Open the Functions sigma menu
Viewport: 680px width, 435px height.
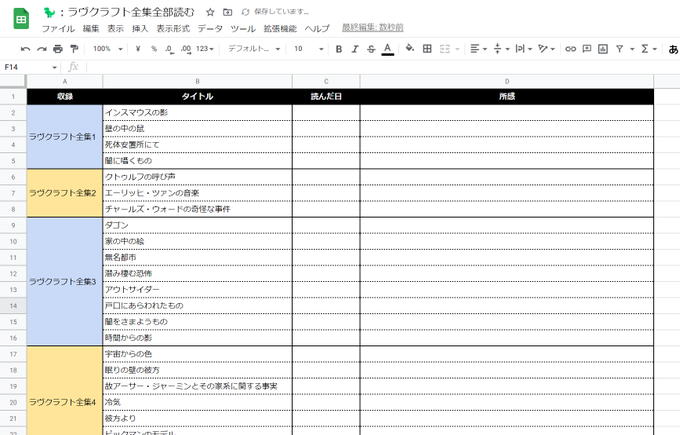click(x=649, y=49)
